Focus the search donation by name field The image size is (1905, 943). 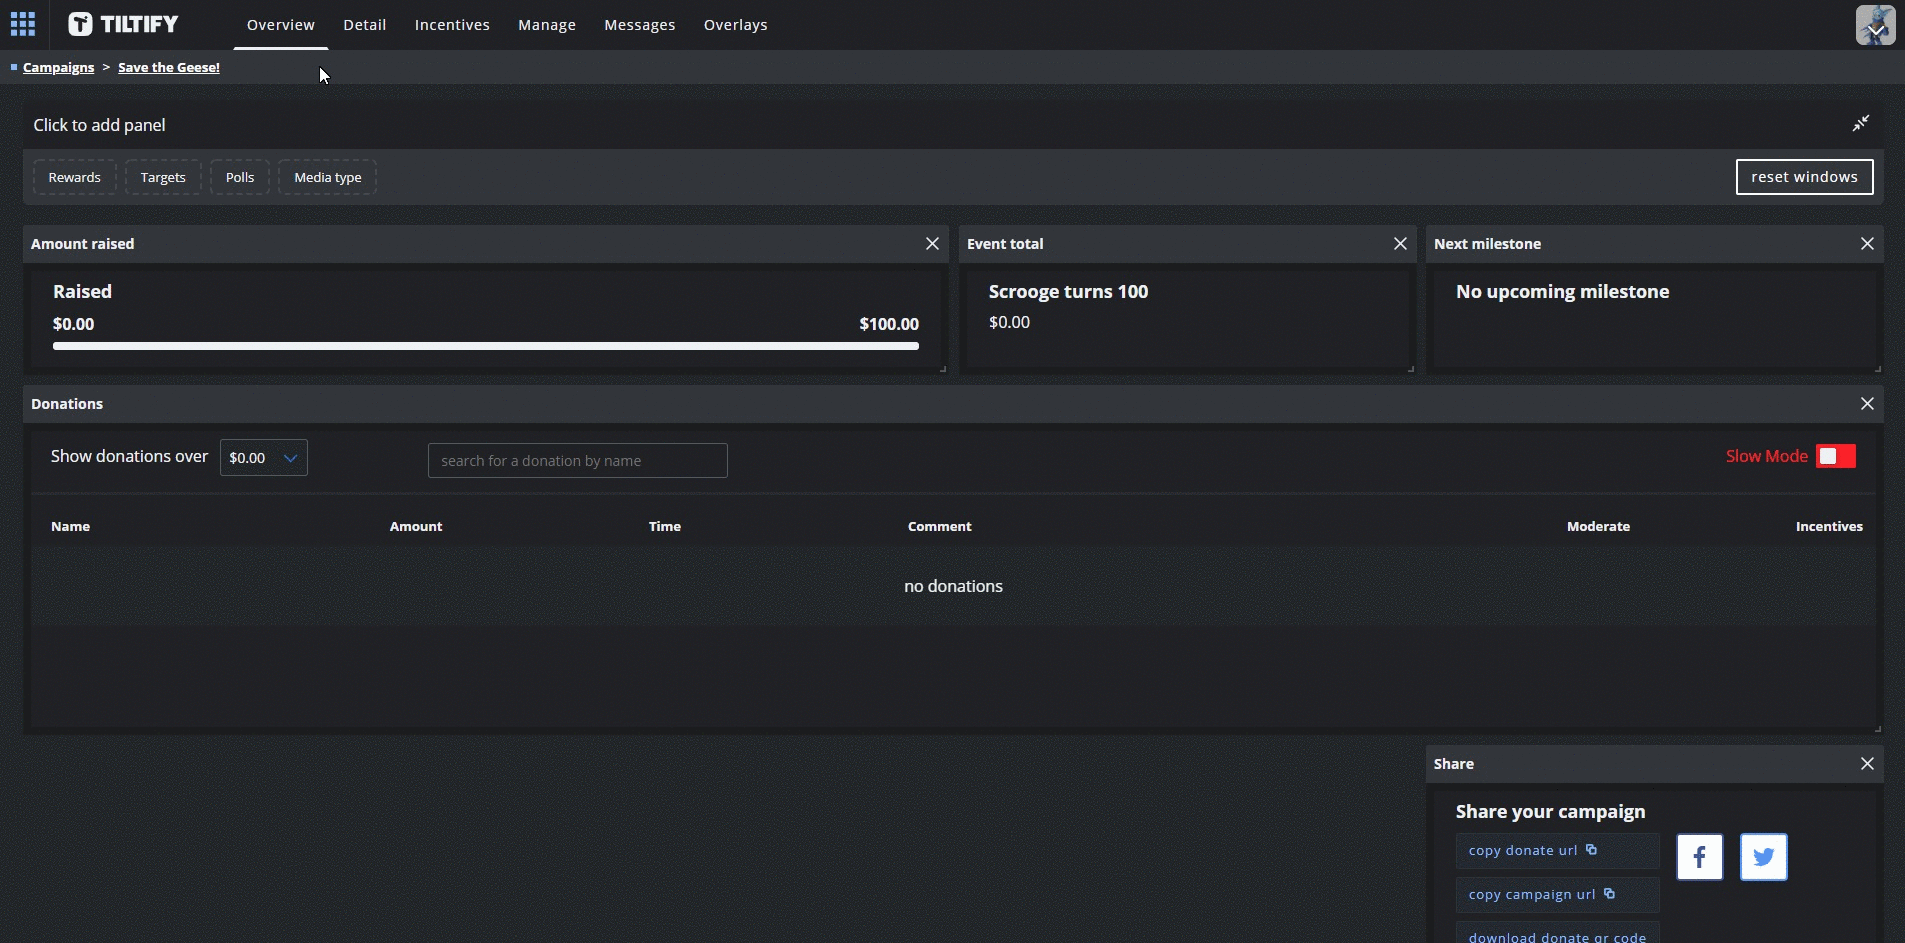point(578,461)
